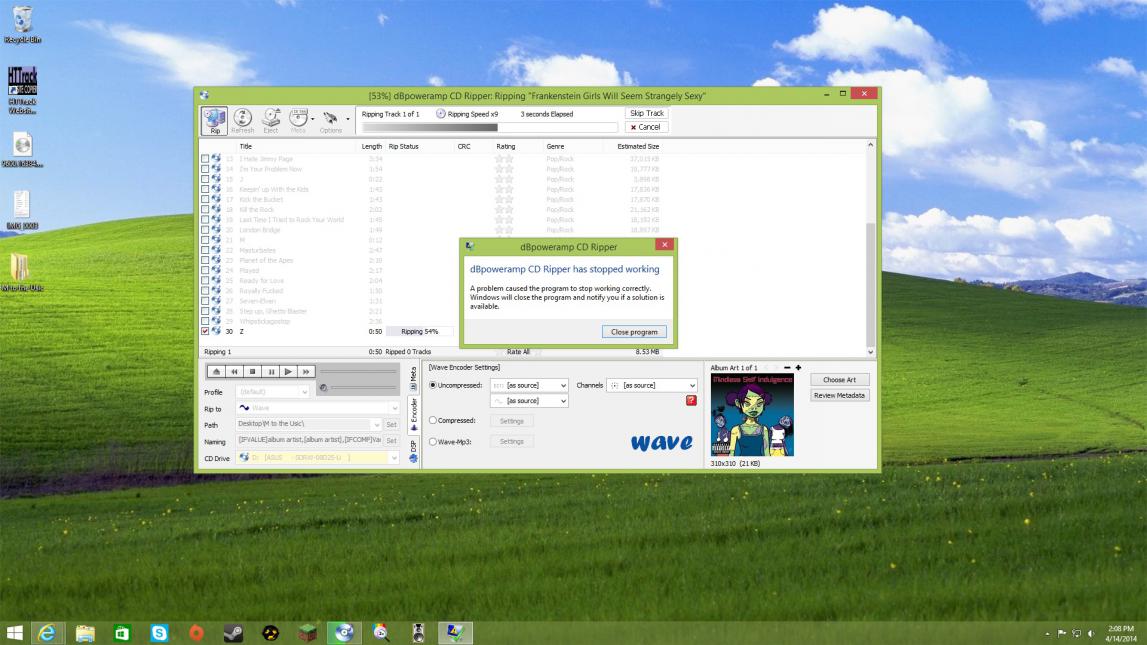Select the Compressed radio button
The height and width of the screenshot is (645, 1147).
[x=433, y=421]
